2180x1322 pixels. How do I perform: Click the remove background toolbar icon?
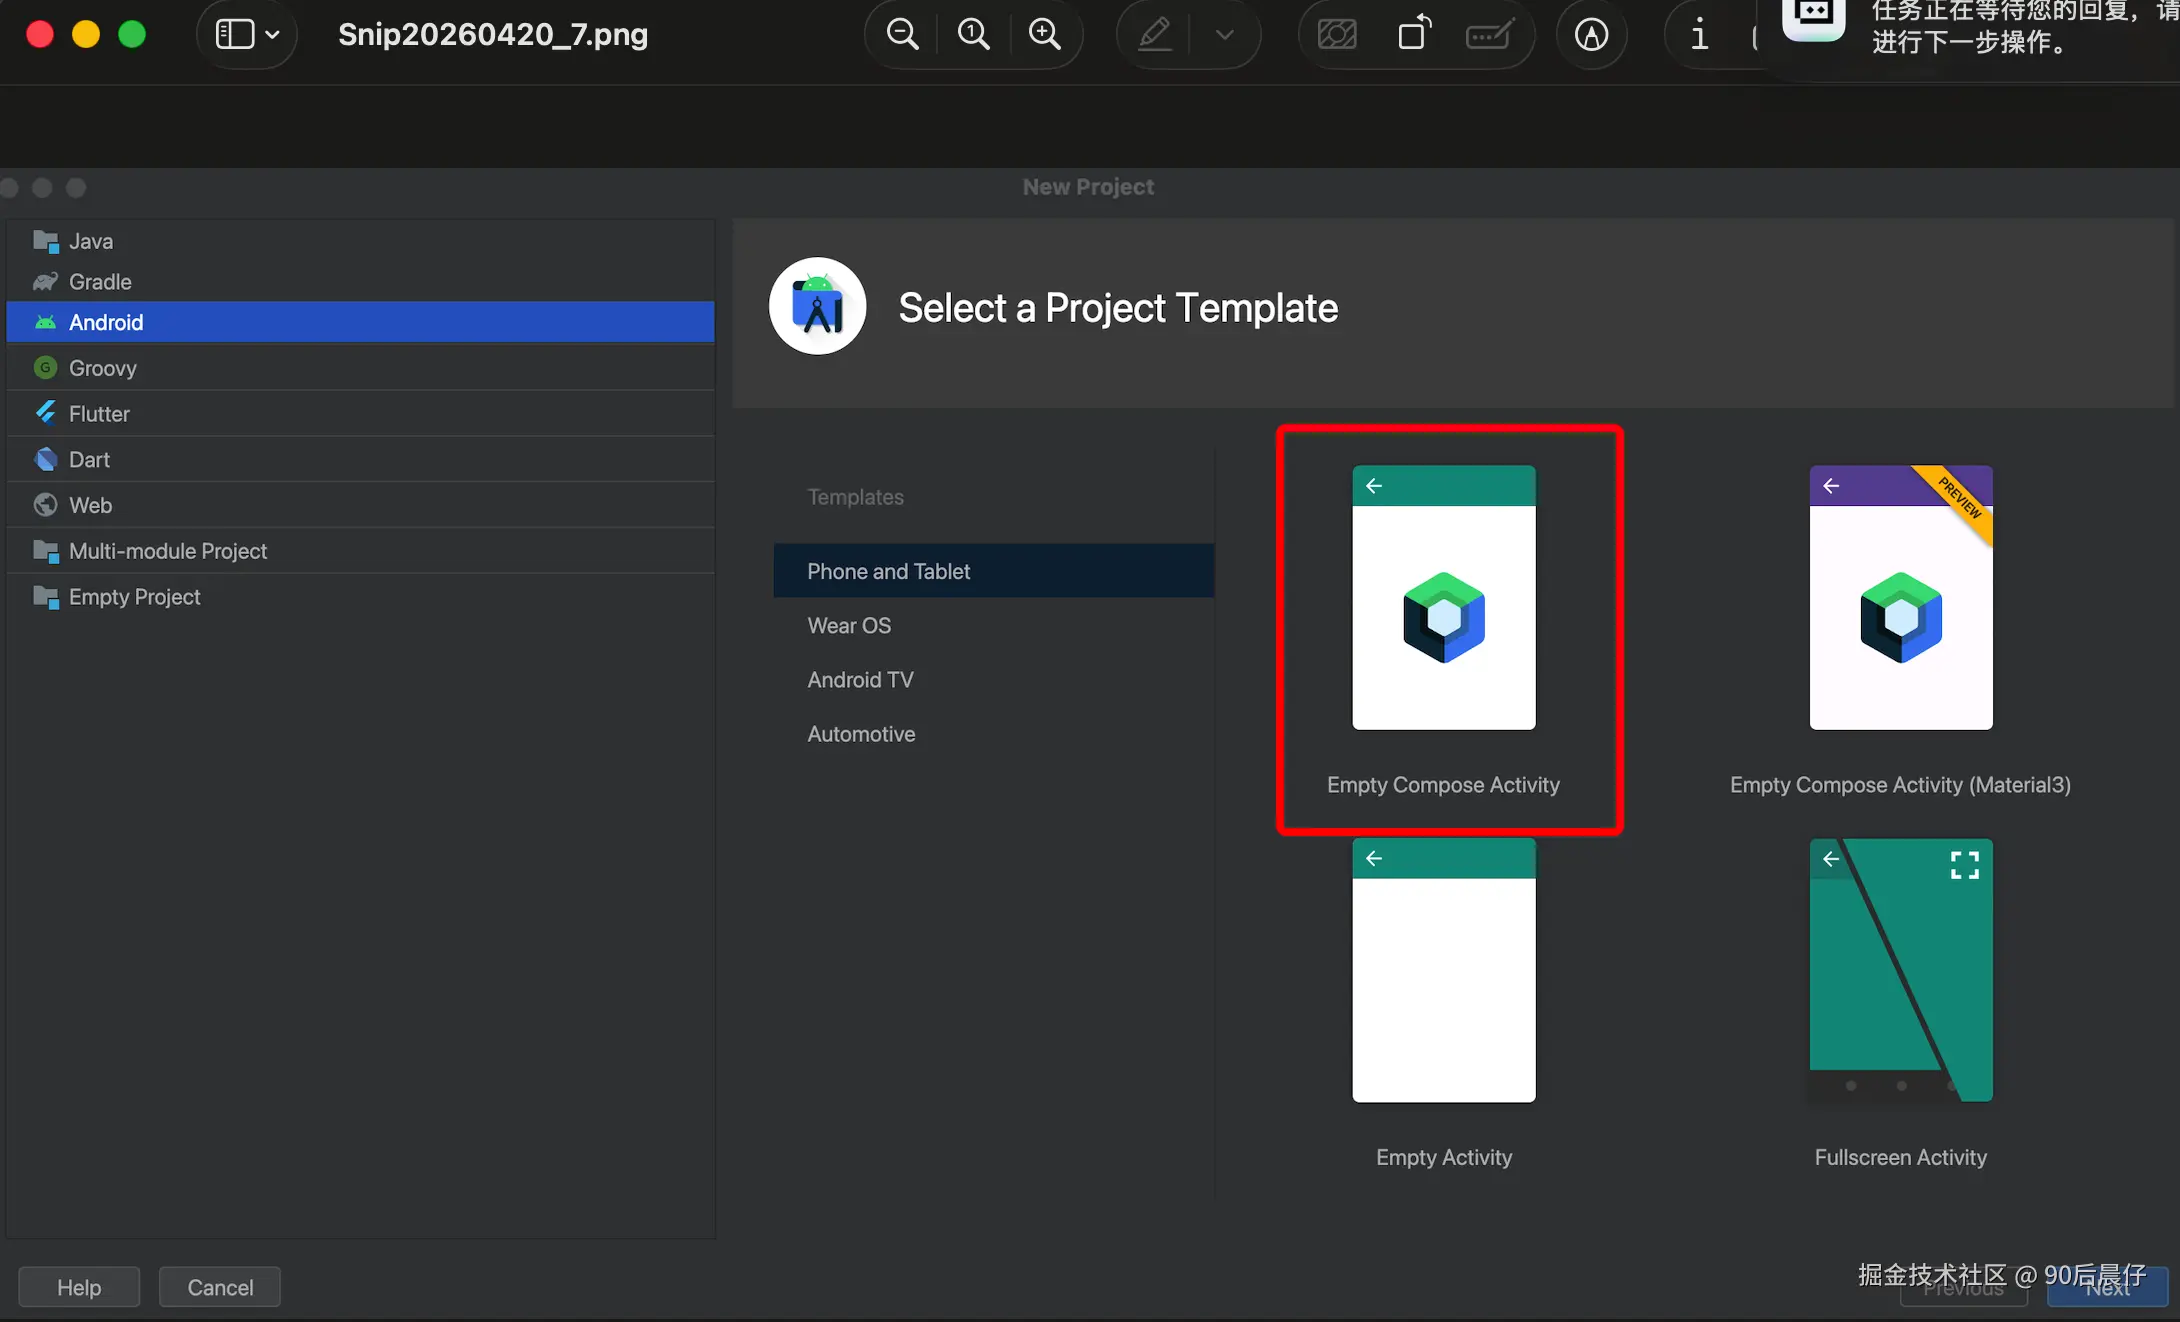click(x=1337, y=35)
